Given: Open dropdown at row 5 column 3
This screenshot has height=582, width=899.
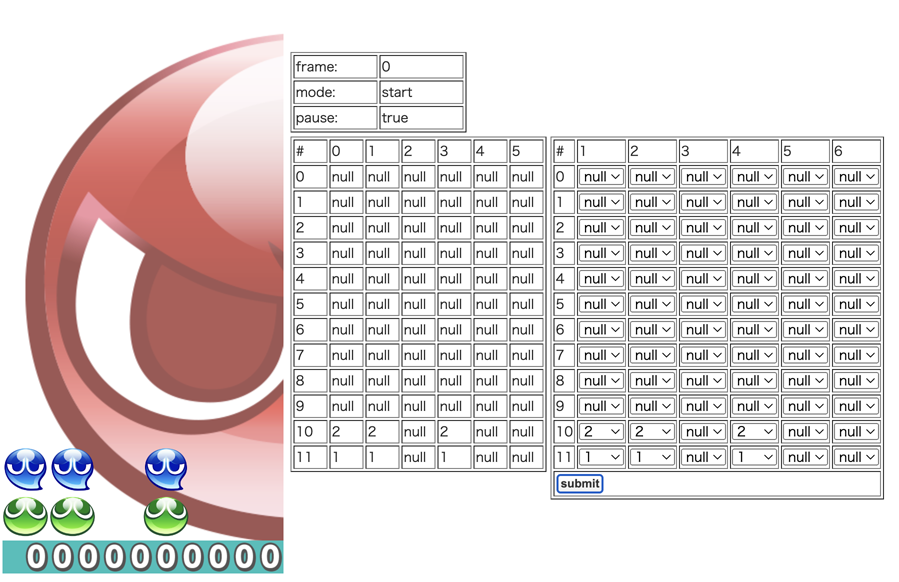Looking at the screenshot, I should point(703,304).
